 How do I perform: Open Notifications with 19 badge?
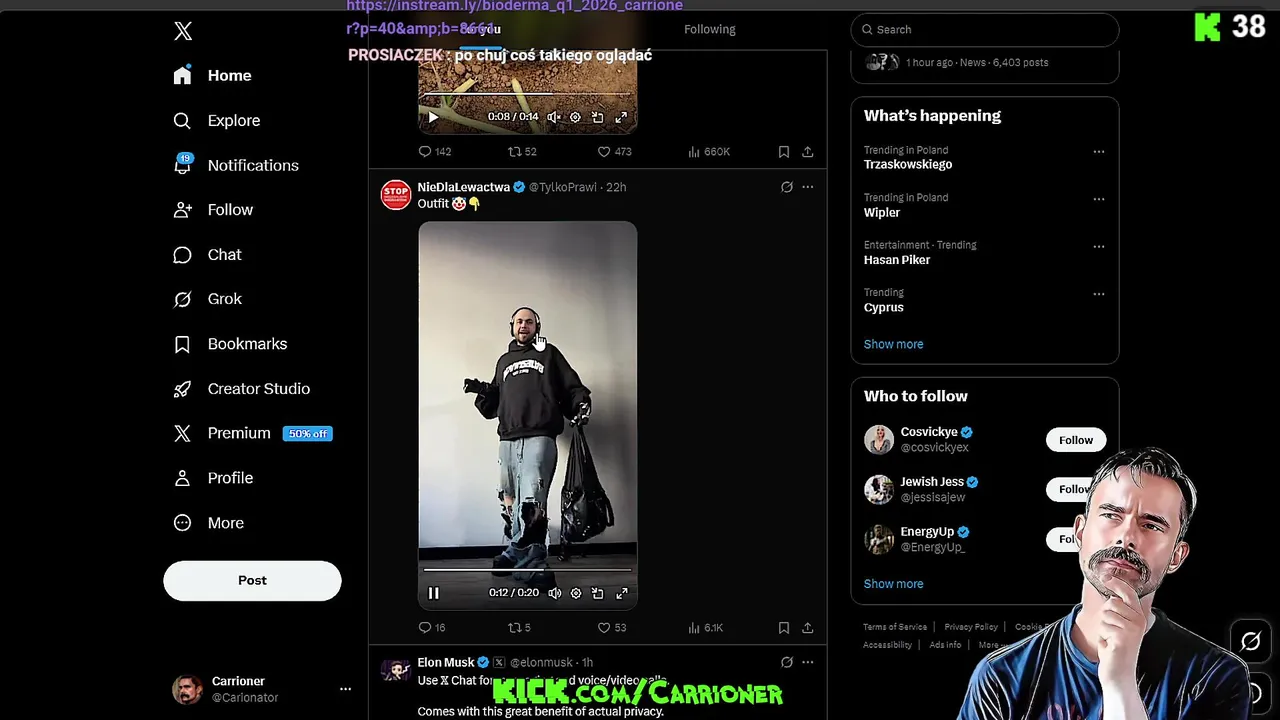click(236, 166)
